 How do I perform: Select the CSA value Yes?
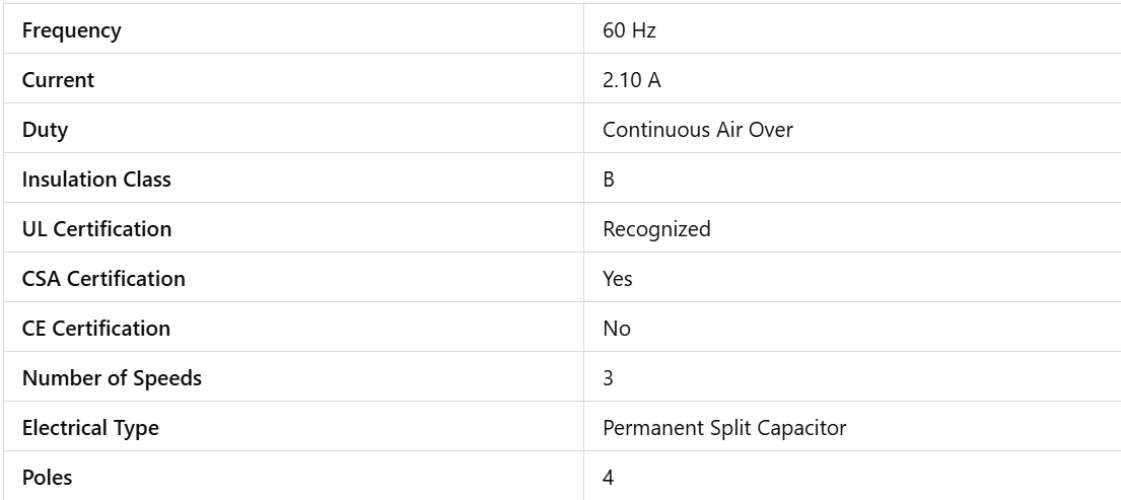tap(616, 279)
